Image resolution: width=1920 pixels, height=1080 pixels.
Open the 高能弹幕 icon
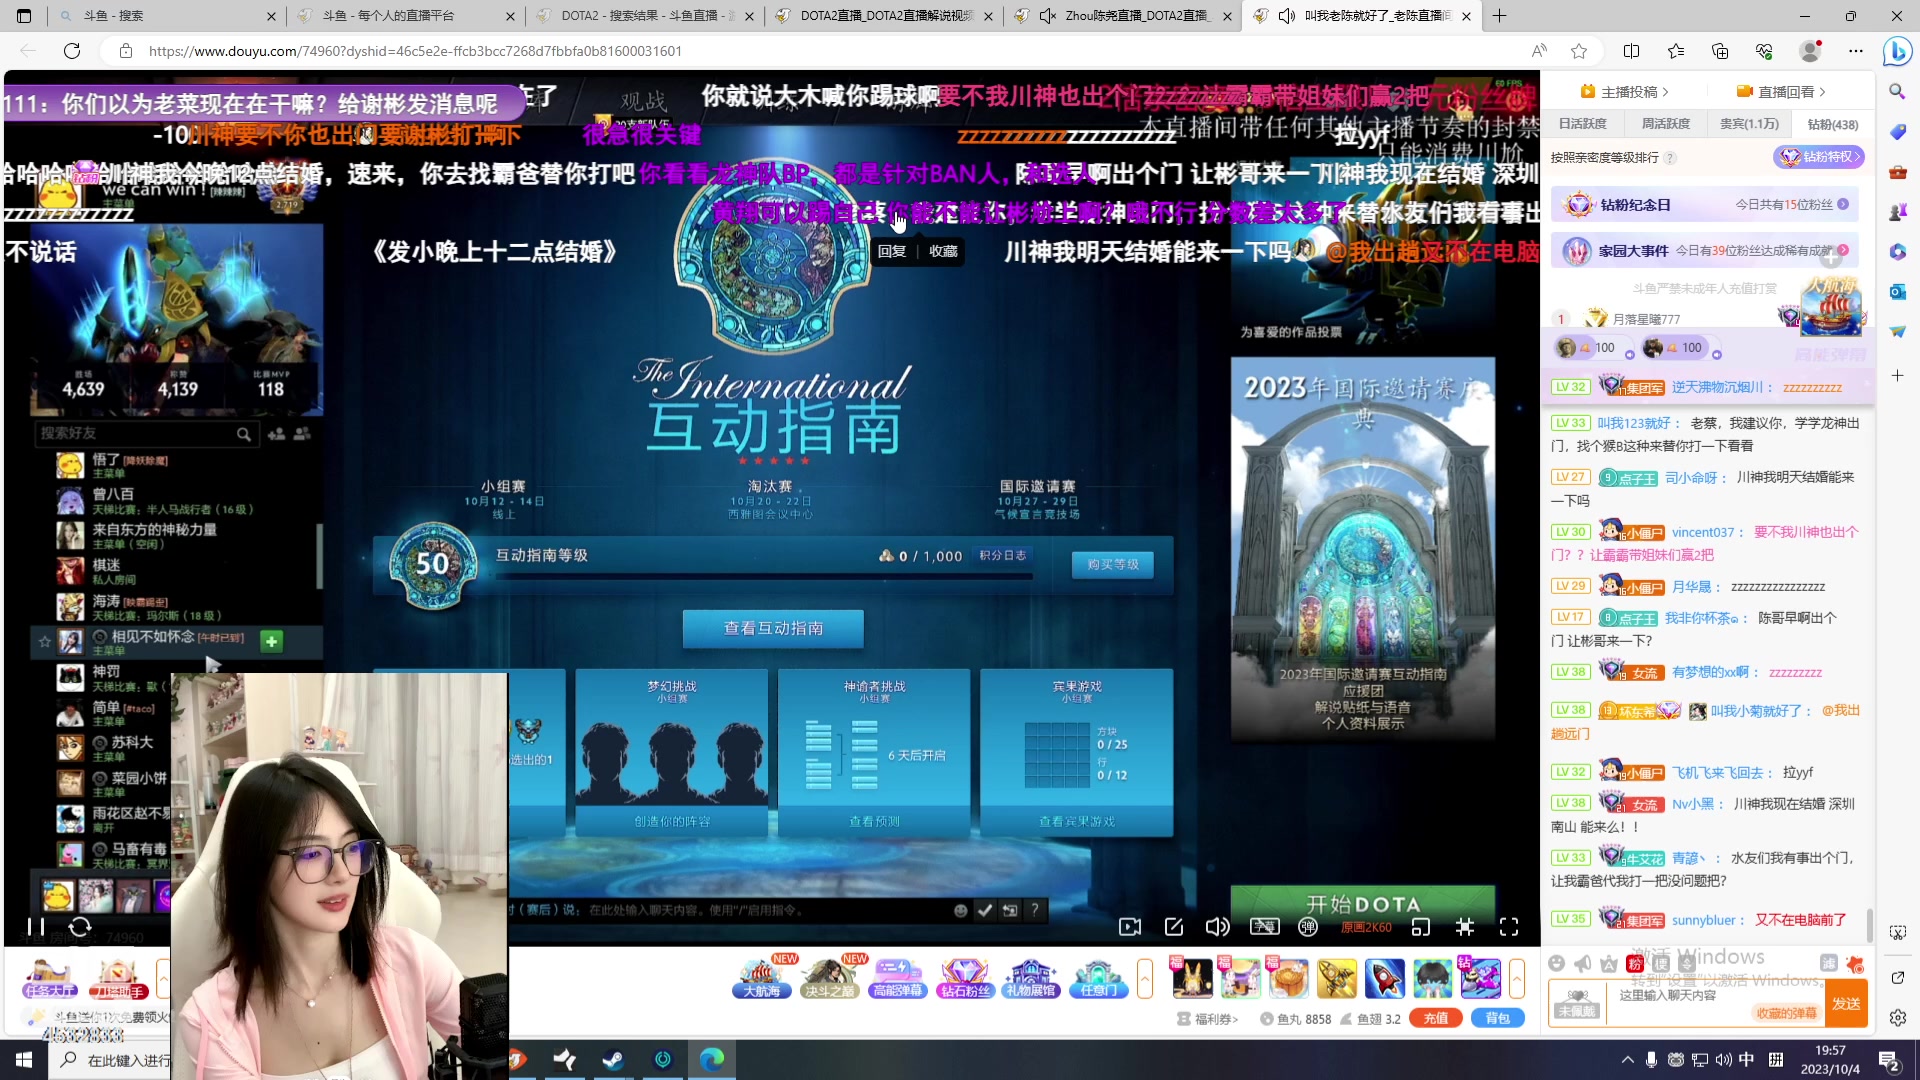pyautogui.click(x=898, y=978)
